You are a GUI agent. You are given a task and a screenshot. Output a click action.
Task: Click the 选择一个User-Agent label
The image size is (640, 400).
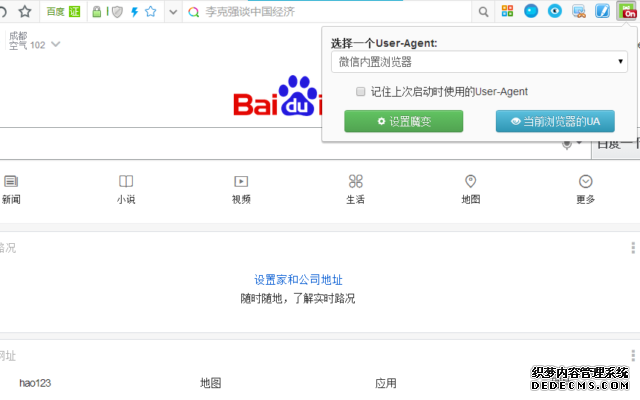384,43
